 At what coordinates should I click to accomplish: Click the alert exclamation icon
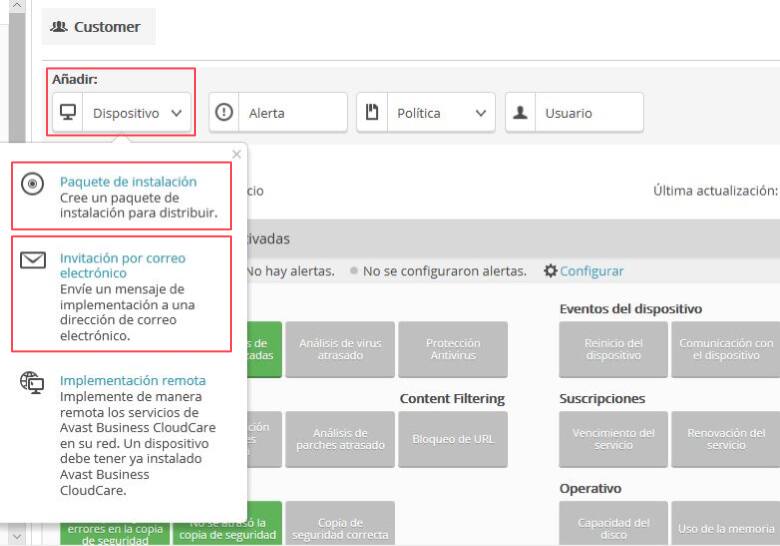(225, 113)
